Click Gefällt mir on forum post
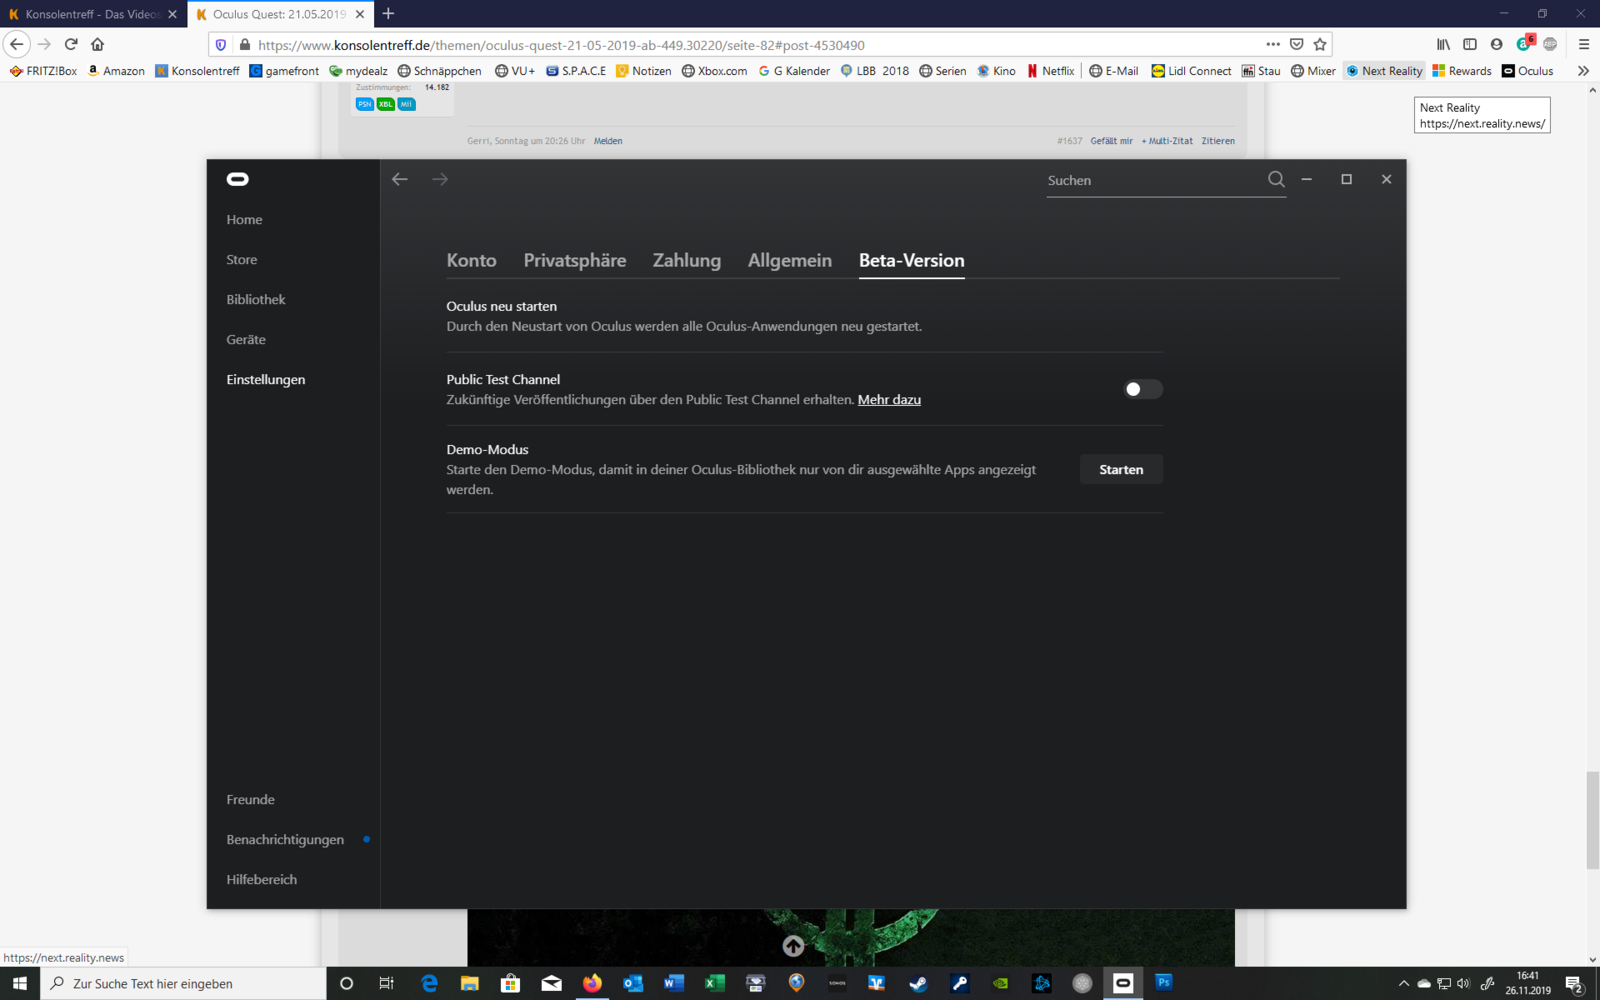The image size is (1600, 1000). [x=1111, y=141]
